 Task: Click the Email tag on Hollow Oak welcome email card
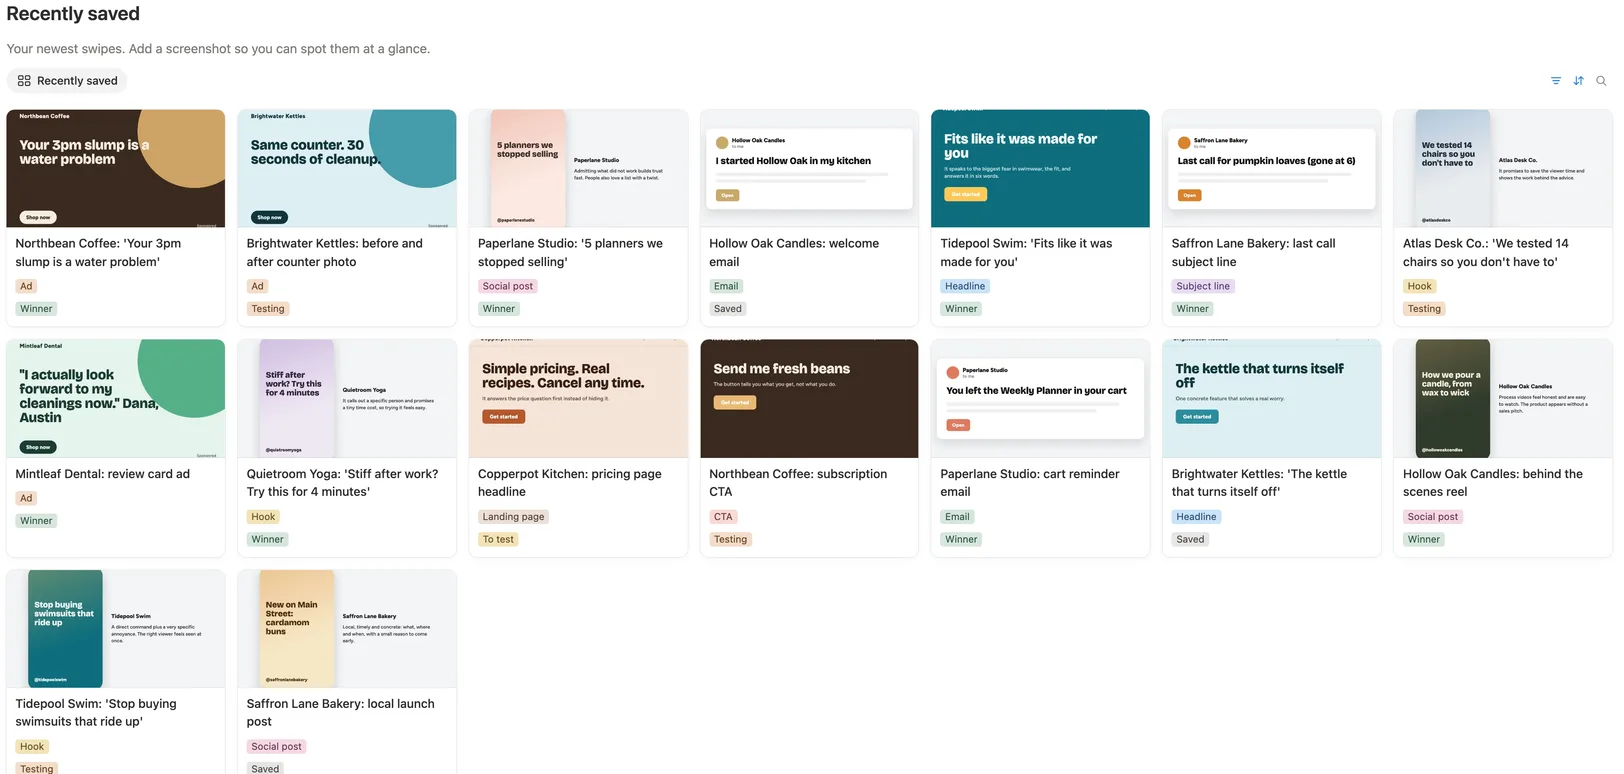726,286
